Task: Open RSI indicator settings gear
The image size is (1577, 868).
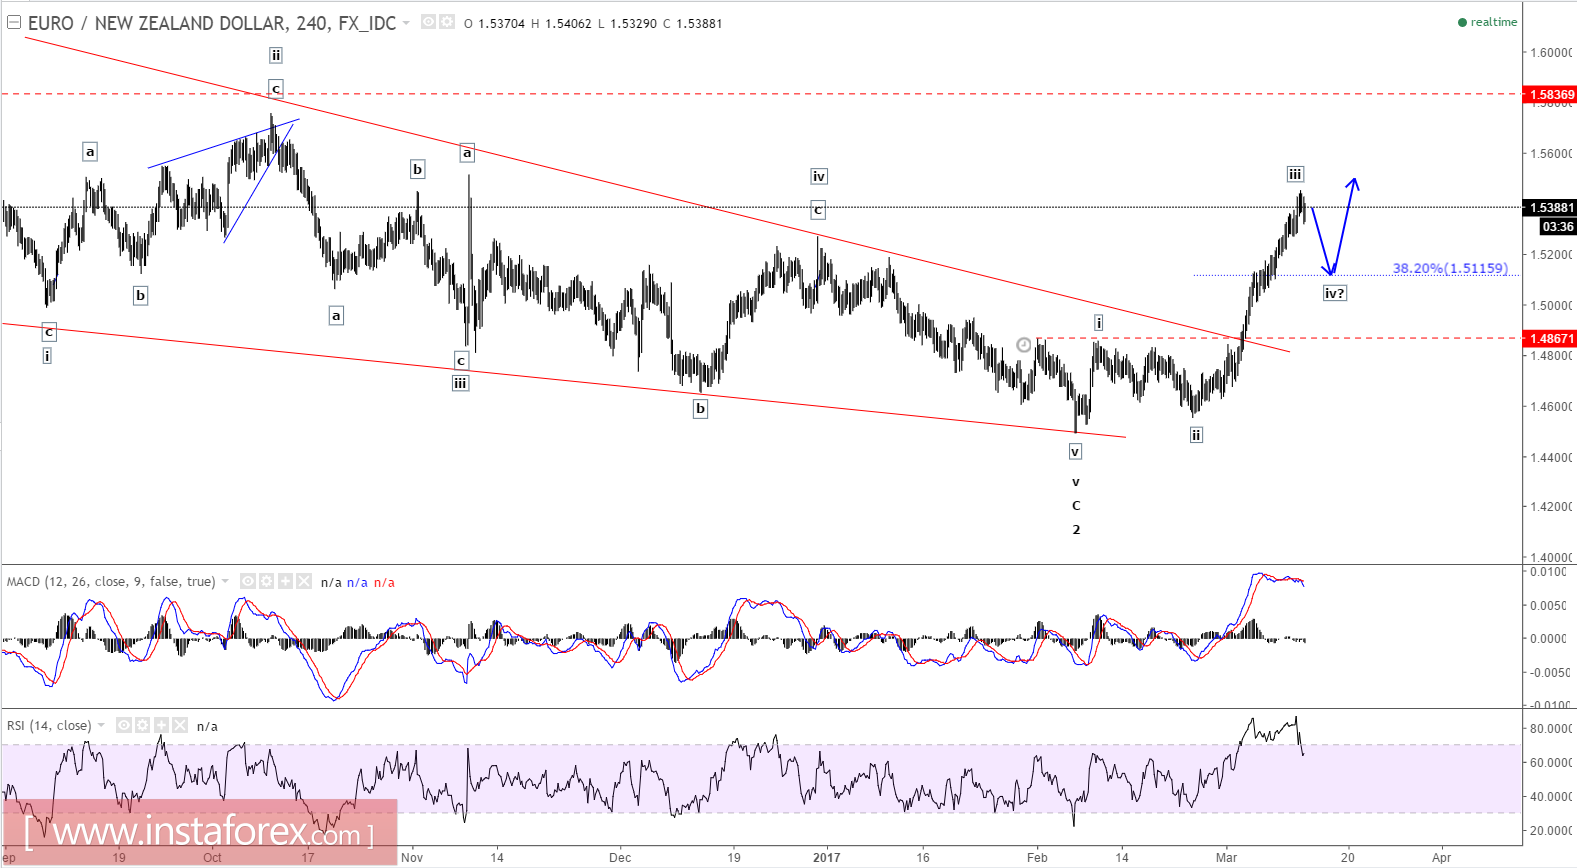Action: [143, 725]
